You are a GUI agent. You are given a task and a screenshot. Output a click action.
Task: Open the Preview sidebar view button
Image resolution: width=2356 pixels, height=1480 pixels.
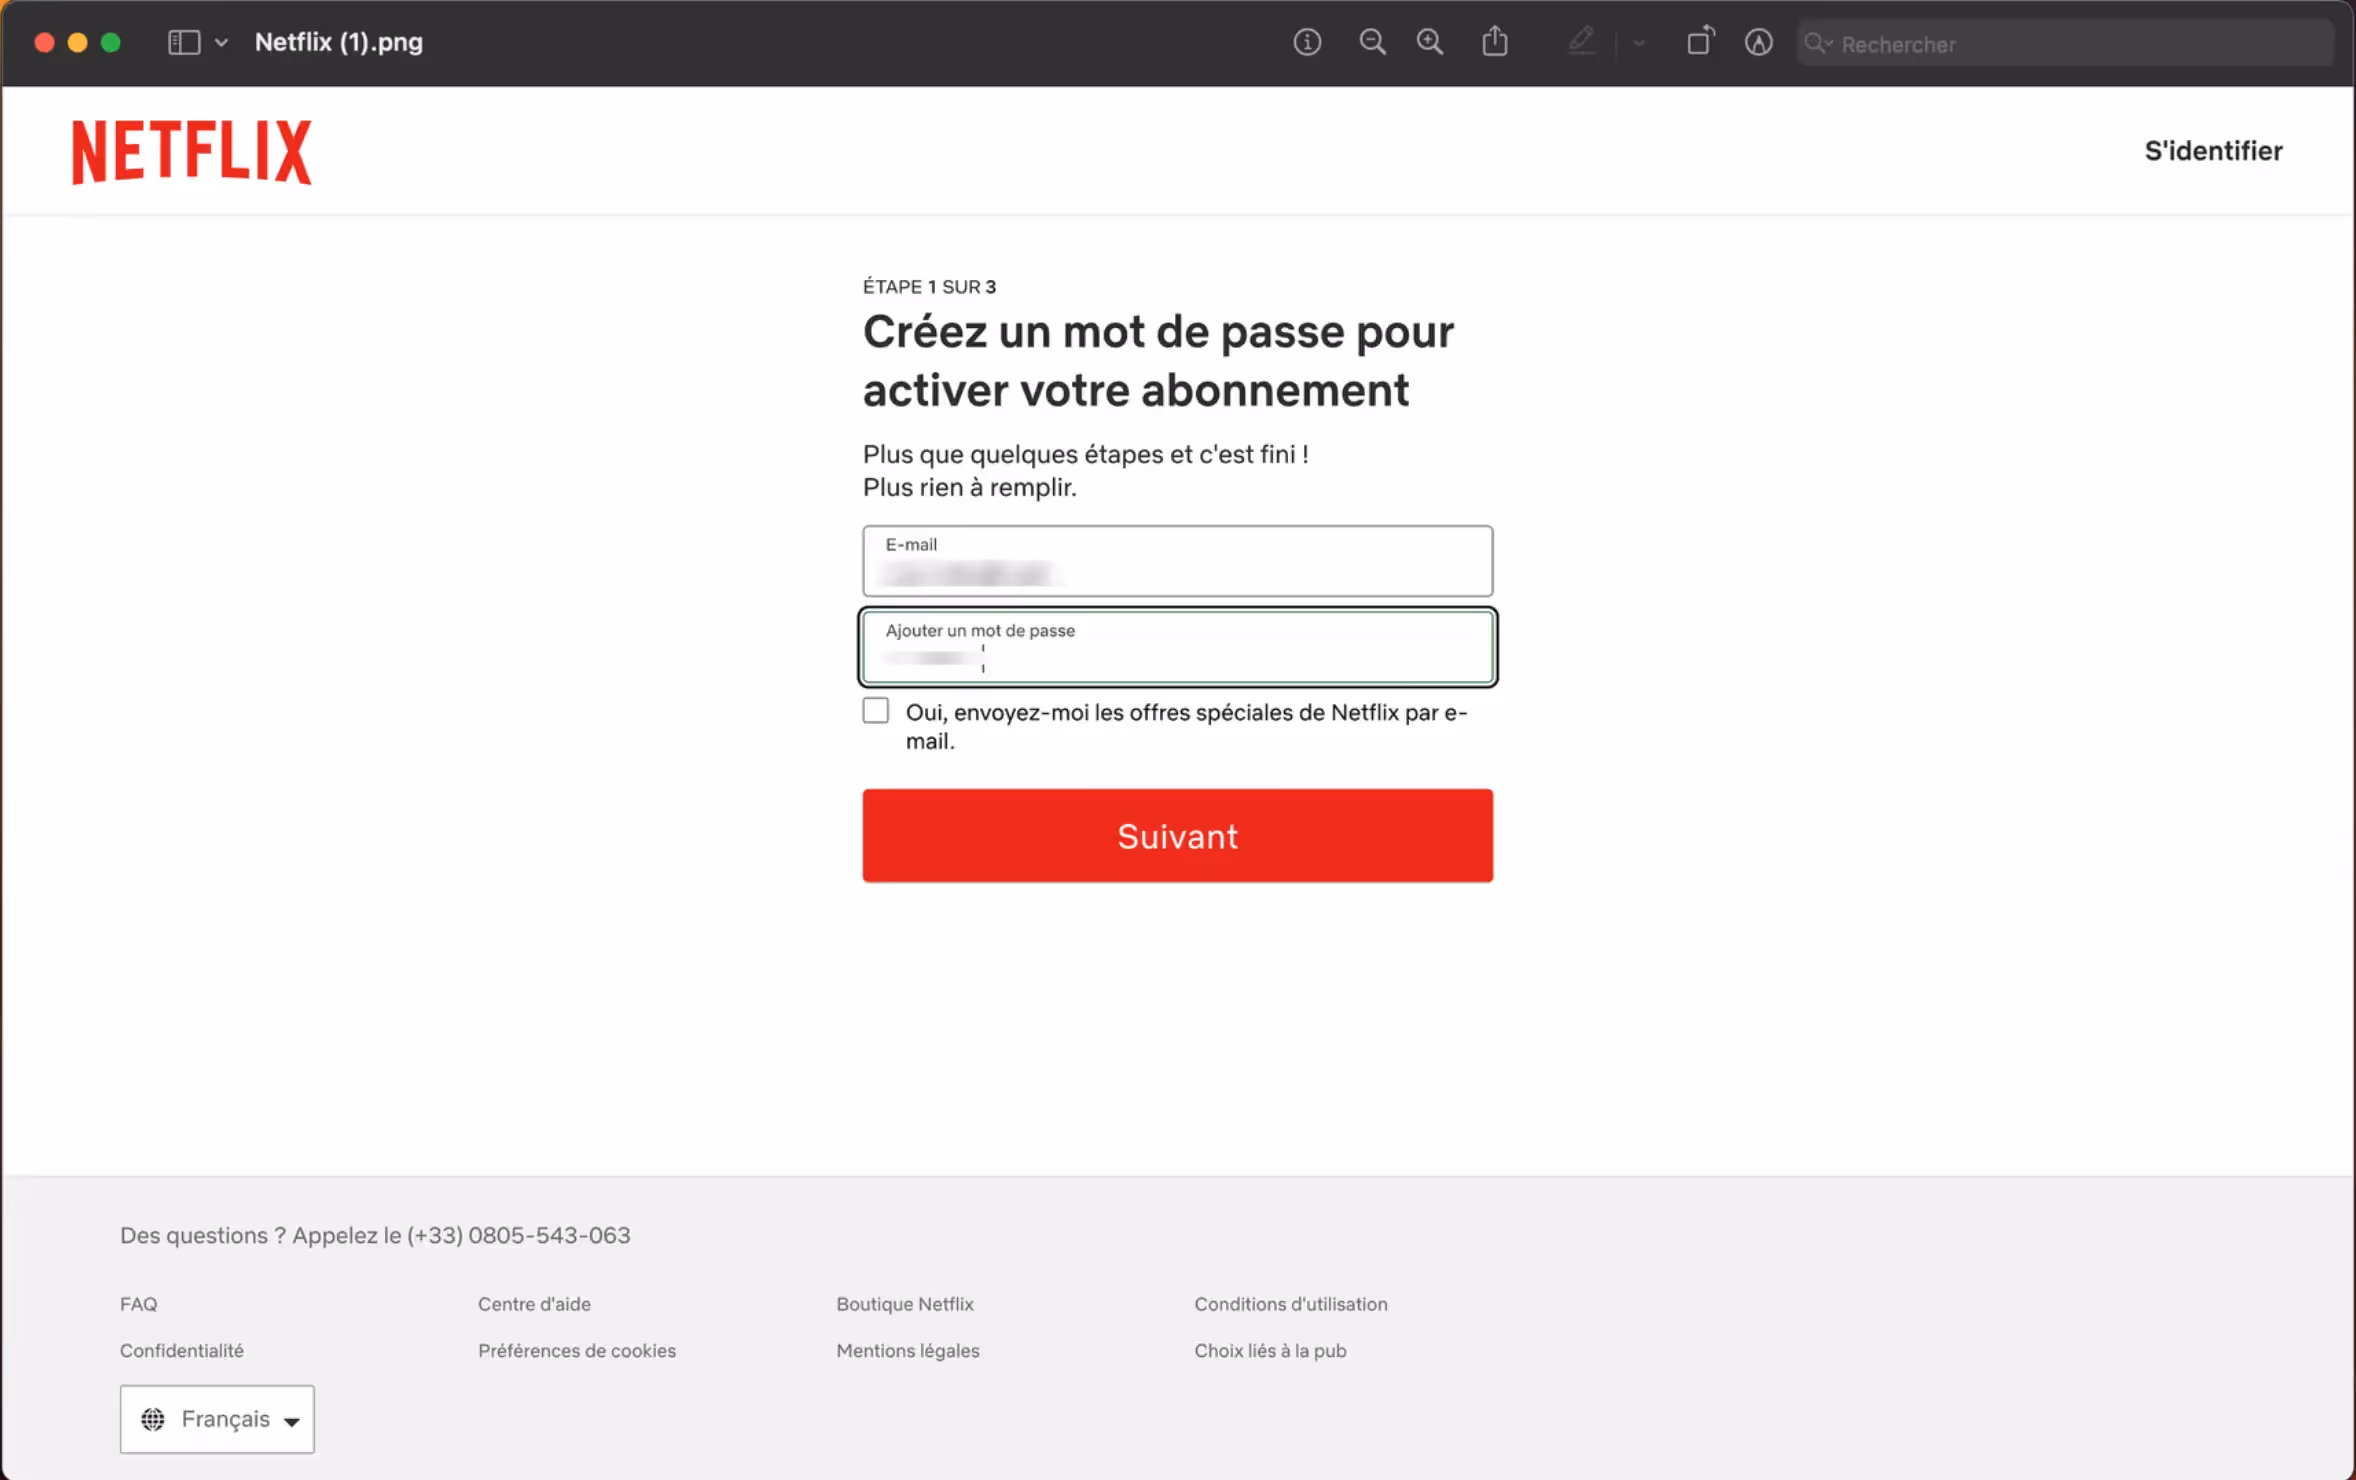click(x=184, y=42)
